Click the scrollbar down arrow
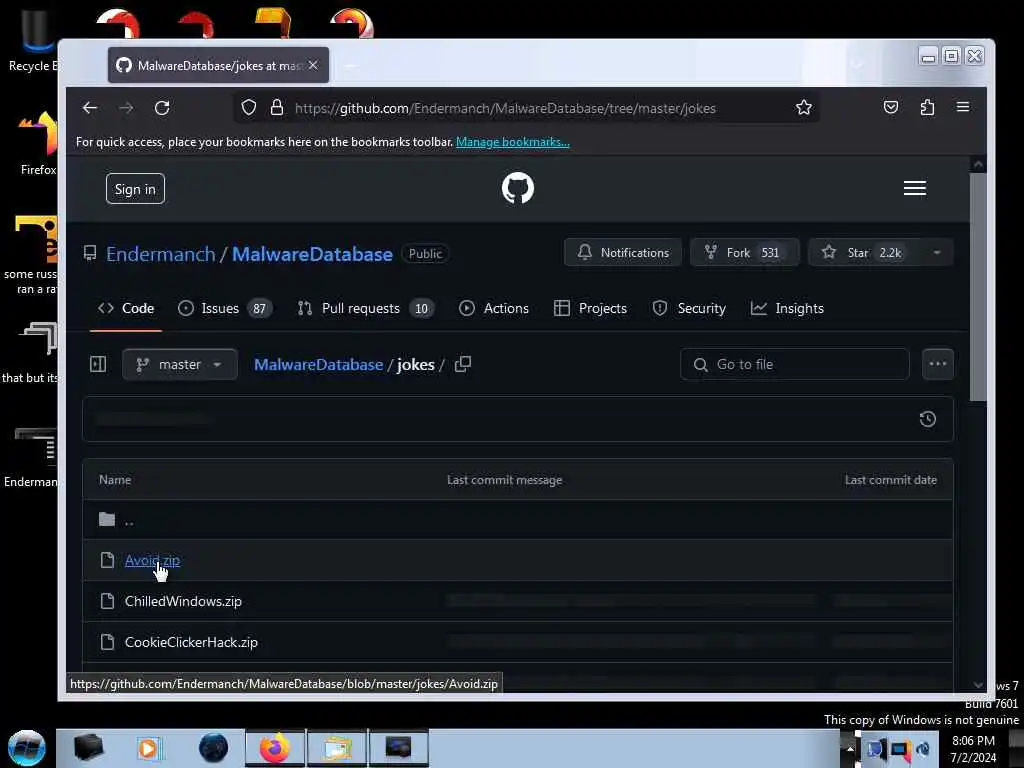Image resolution: width=1024 pixels, height=768 pixels. 978,685
